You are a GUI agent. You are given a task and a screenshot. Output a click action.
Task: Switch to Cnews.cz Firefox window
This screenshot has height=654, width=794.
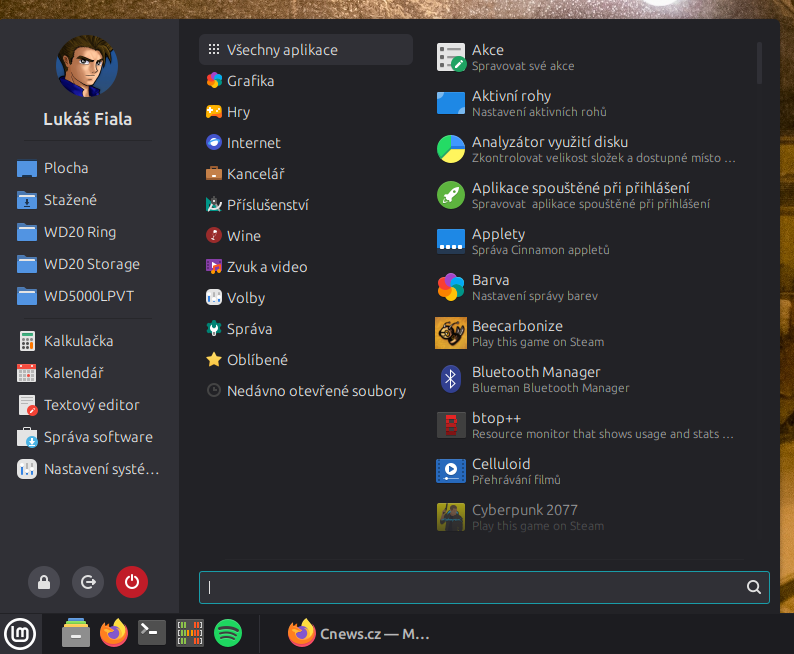359,634
